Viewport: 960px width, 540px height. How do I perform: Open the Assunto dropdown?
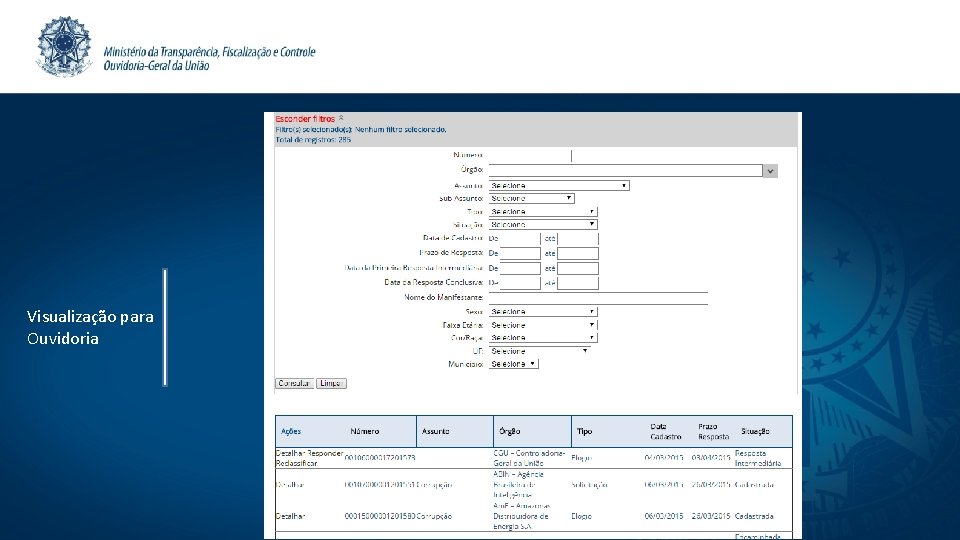pos(559,186)
